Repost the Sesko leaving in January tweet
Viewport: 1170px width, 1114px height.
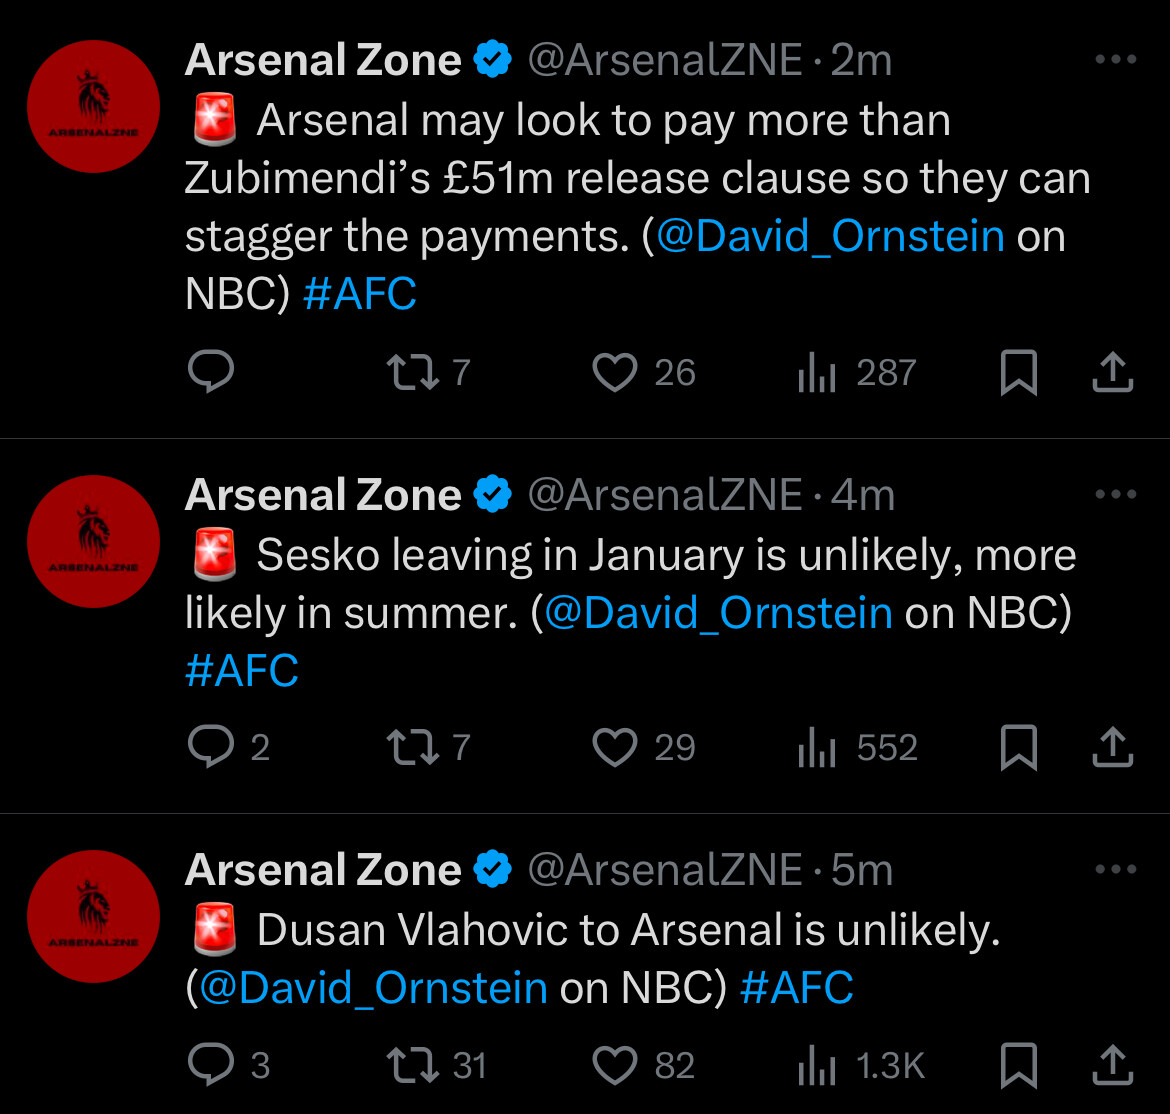411,748
